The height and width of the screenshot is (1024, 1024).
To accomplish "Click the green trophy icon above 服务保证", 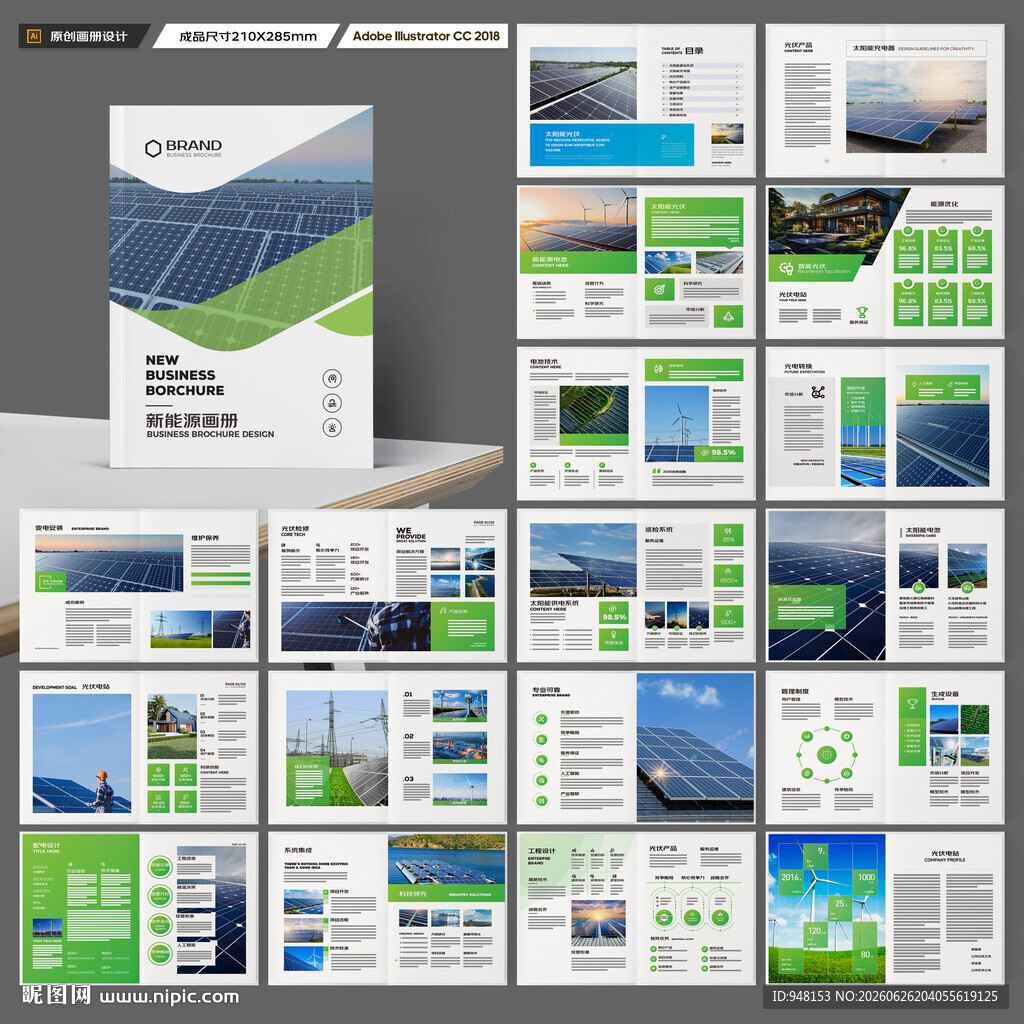I will (861, 312).
